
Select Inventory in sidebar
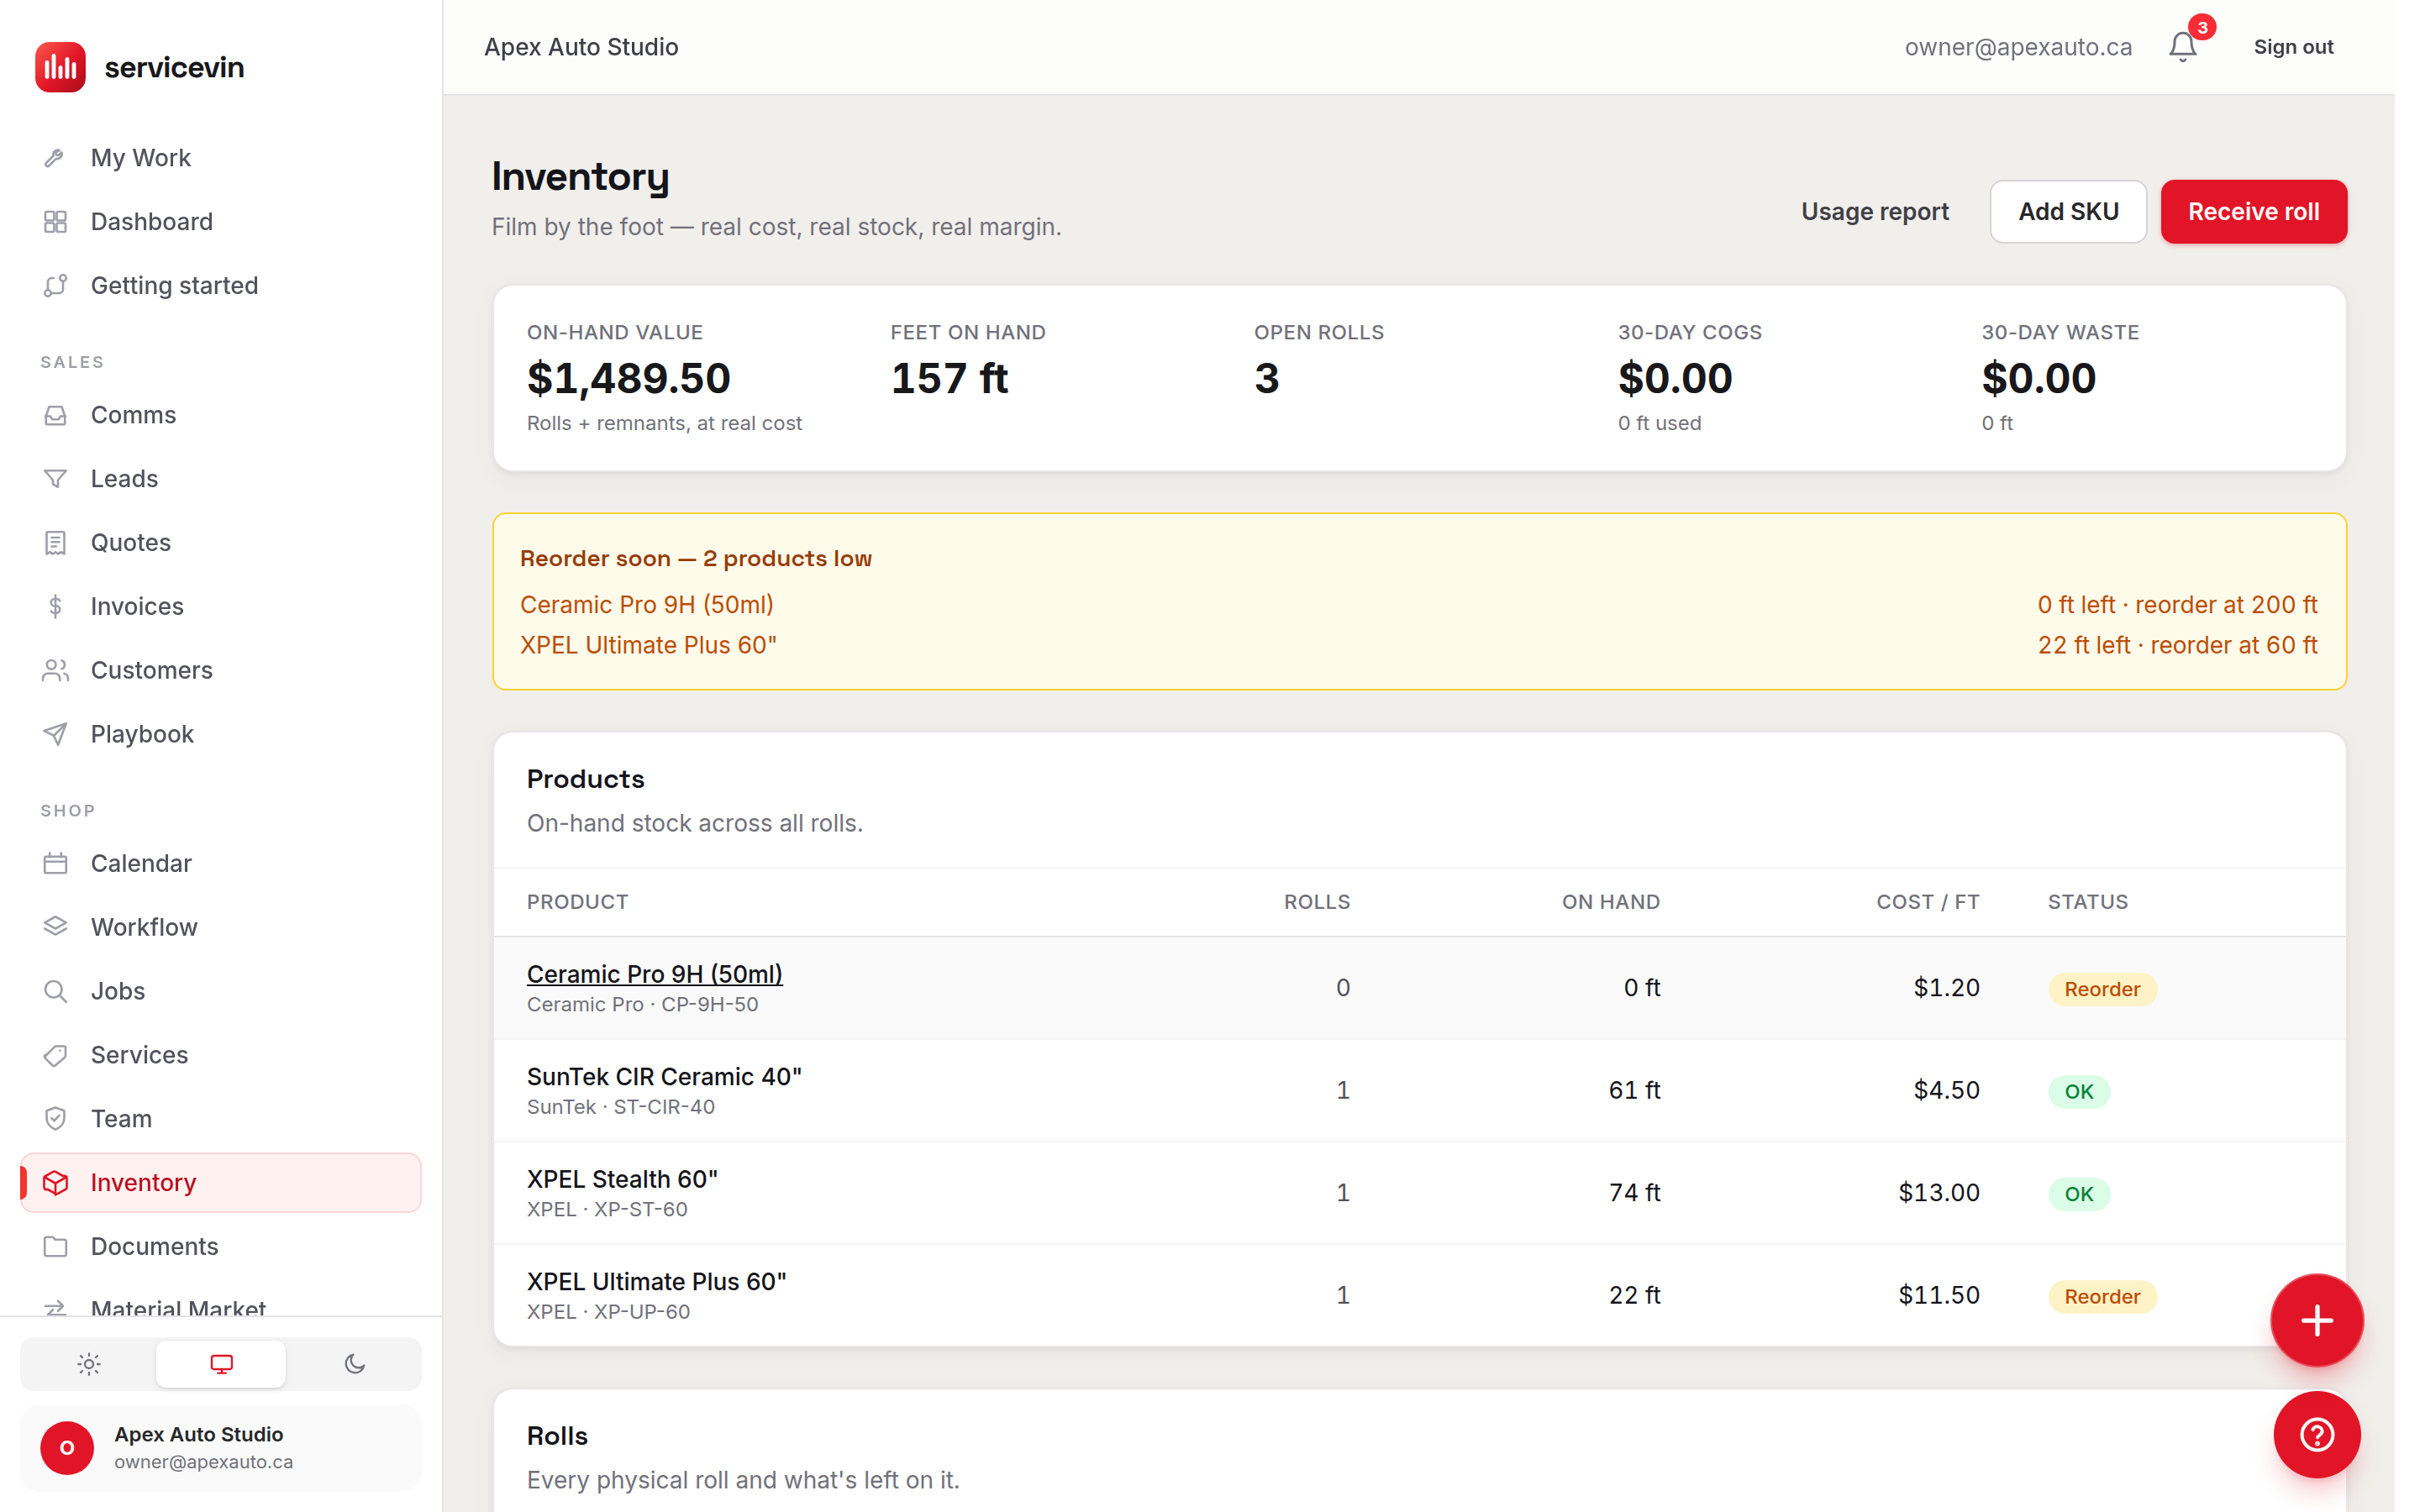(220, 1183)
